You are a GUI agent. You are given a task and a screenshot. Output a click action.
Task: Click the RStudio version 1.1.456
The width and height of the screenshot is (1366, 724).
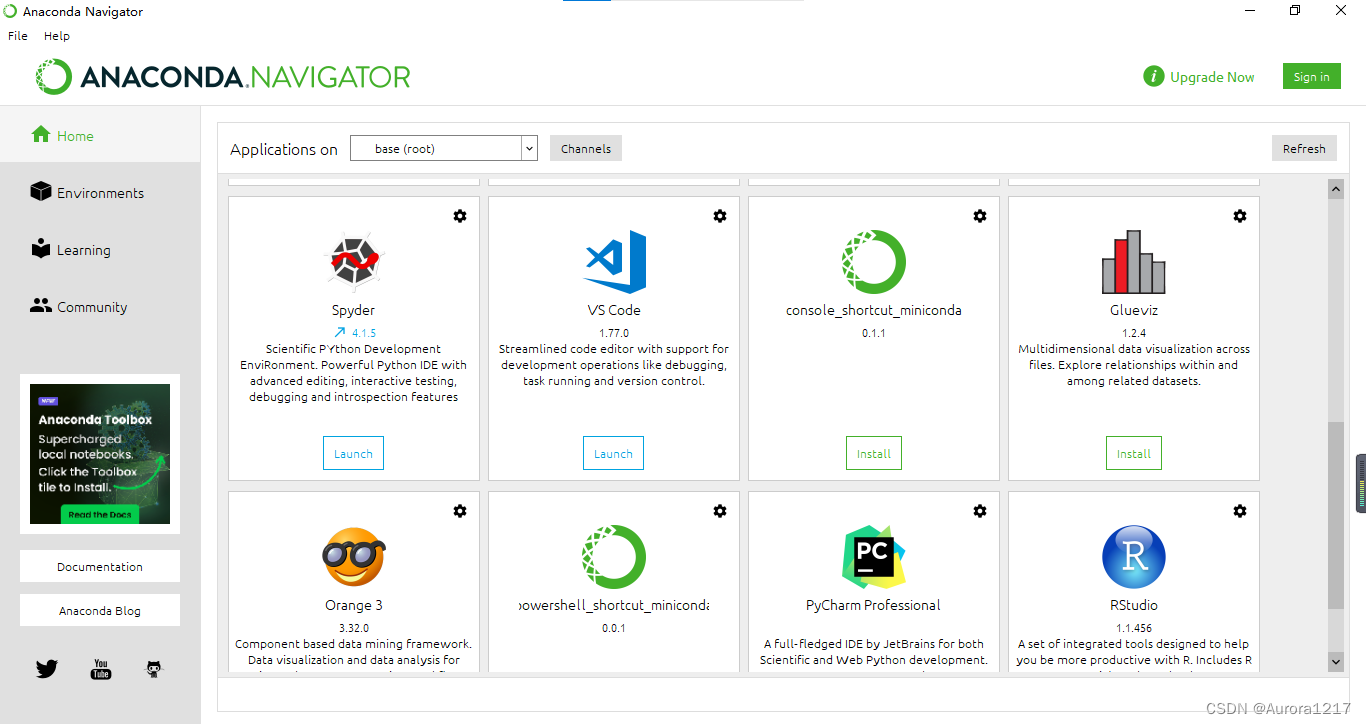click(x=1134, y=628)
